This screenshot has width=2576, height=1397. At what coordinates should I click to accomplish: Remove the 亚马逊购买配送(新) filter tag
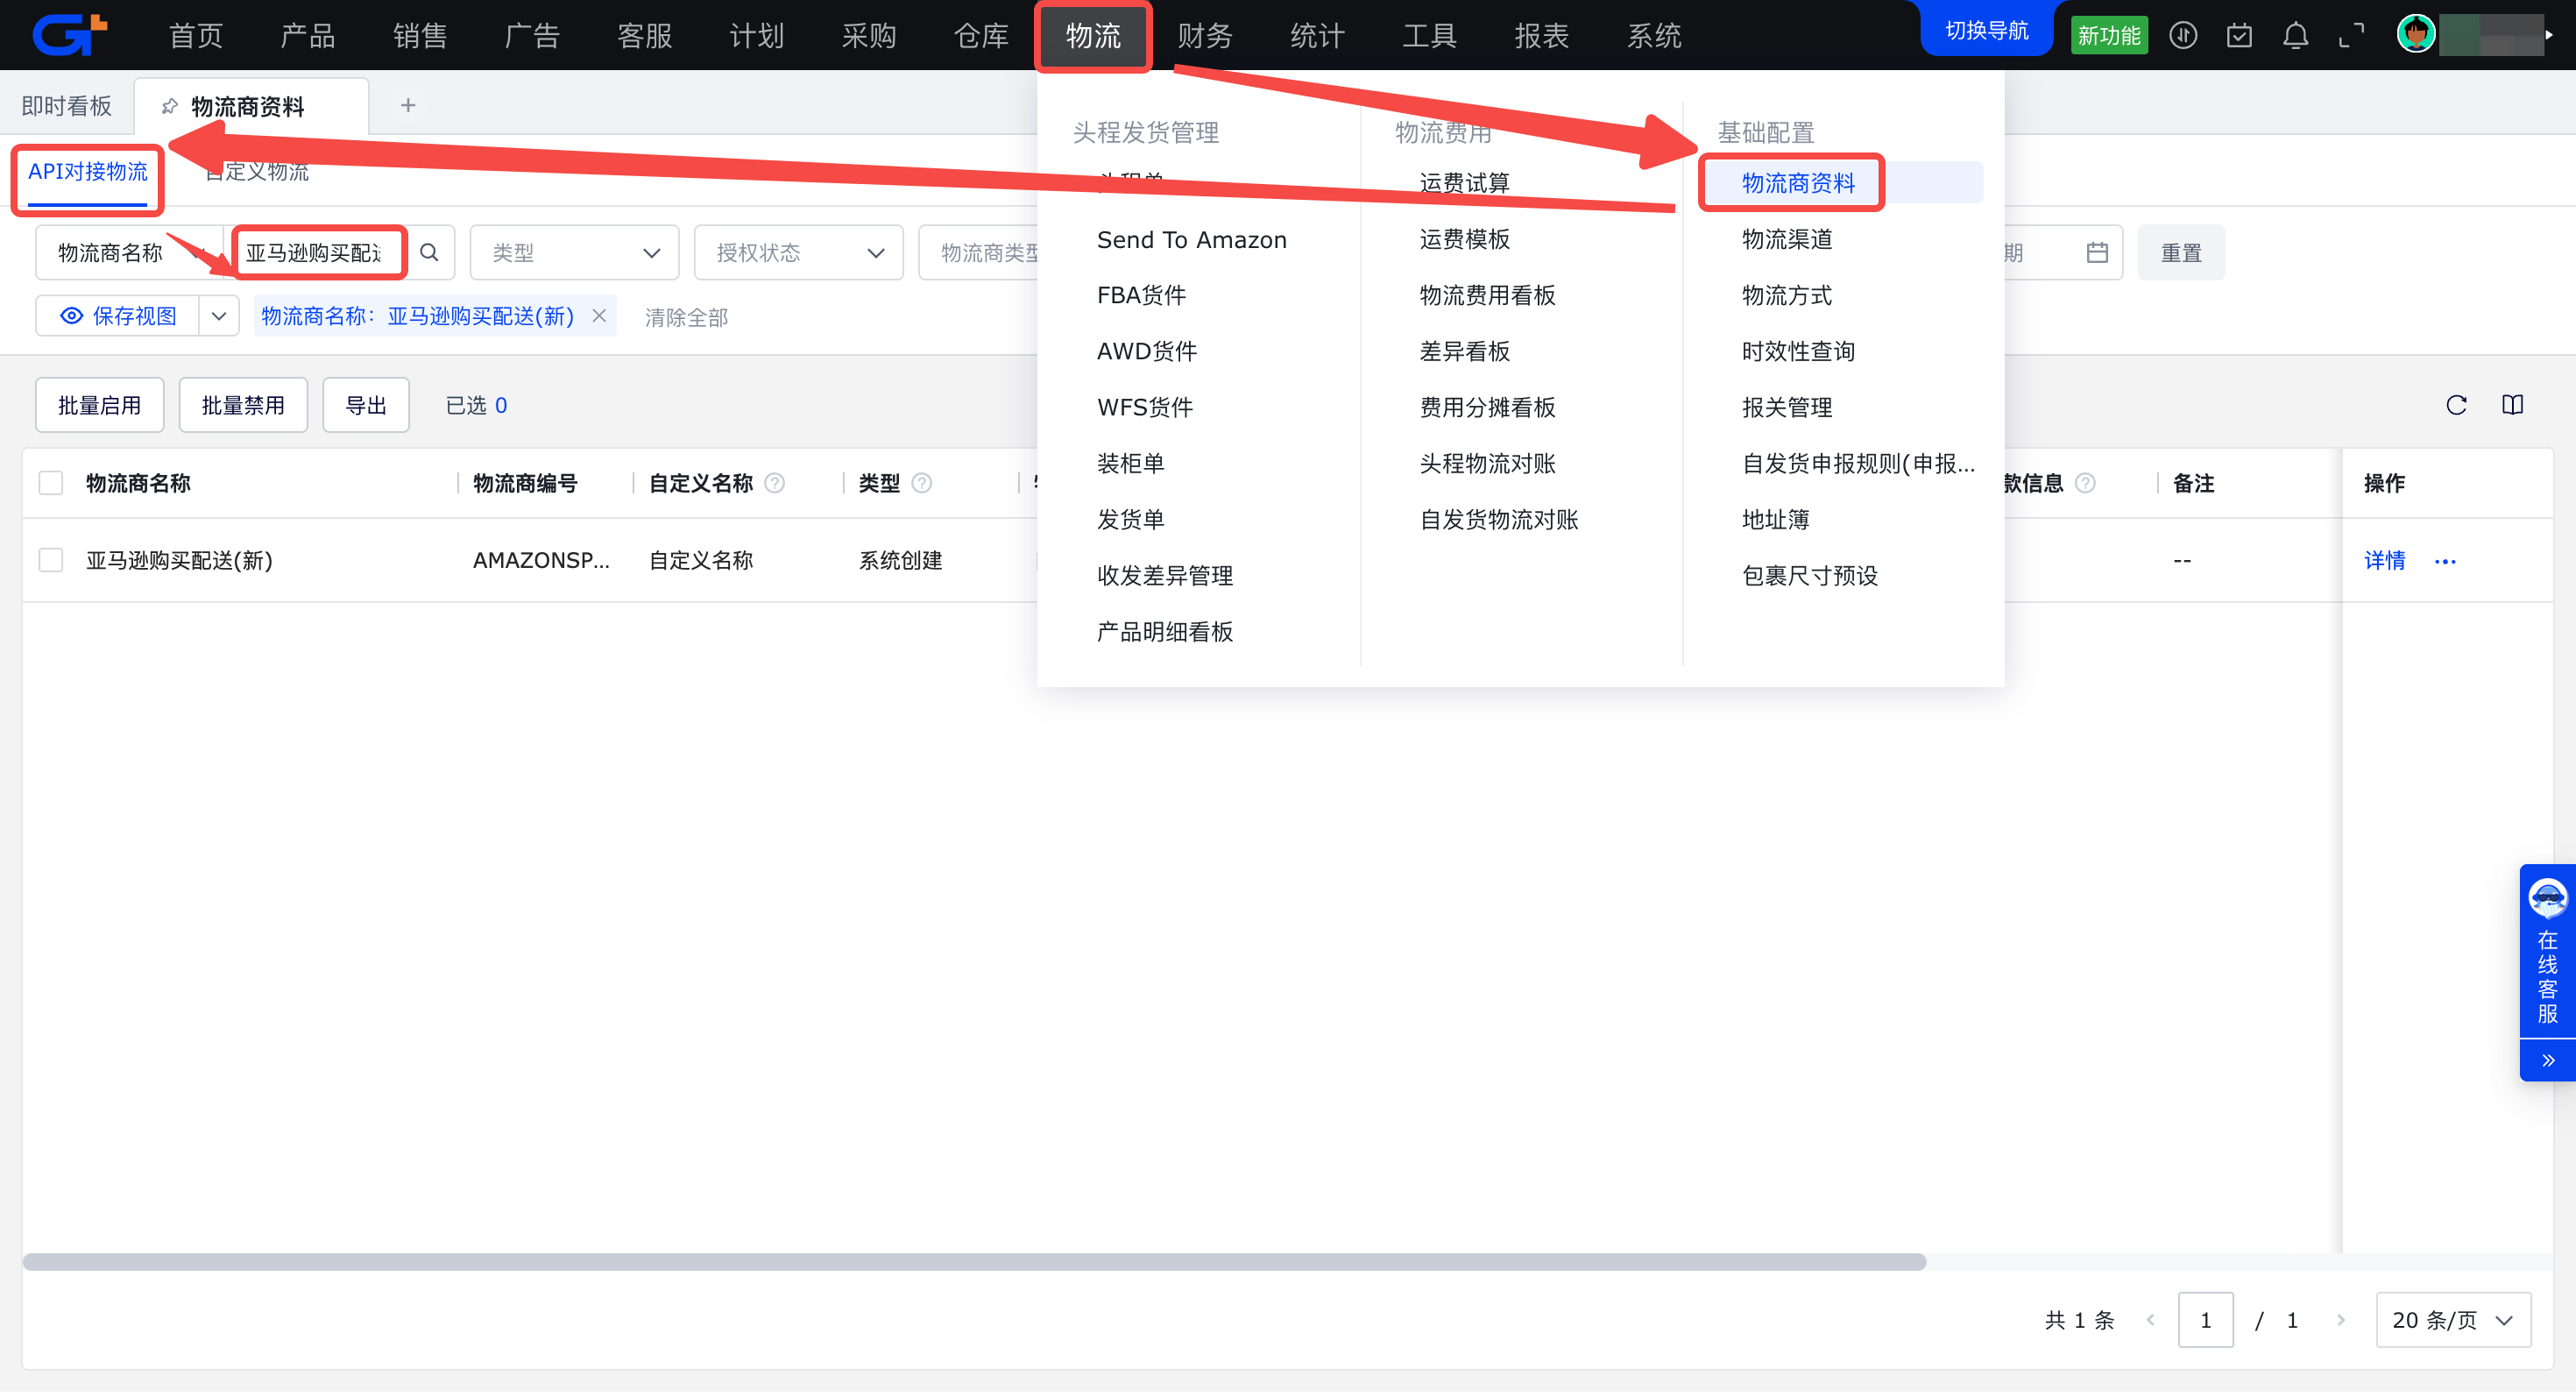tap(599, 317)
